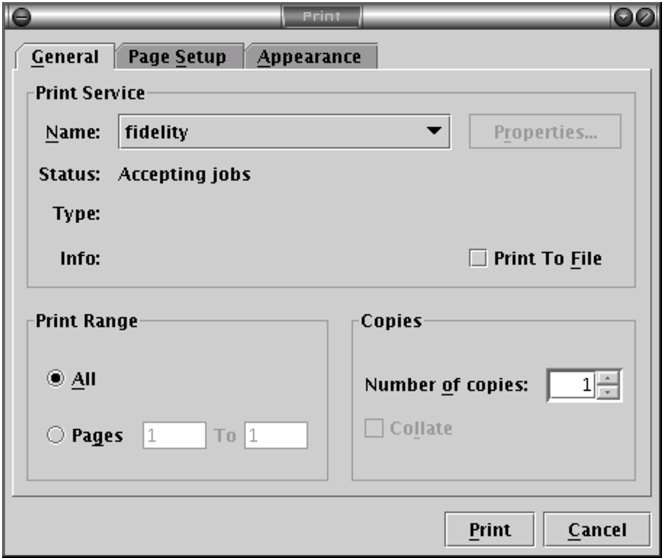Viewport: 664px width, 560px height.
Task: Switch to the General tab
Action: (65, 57)
